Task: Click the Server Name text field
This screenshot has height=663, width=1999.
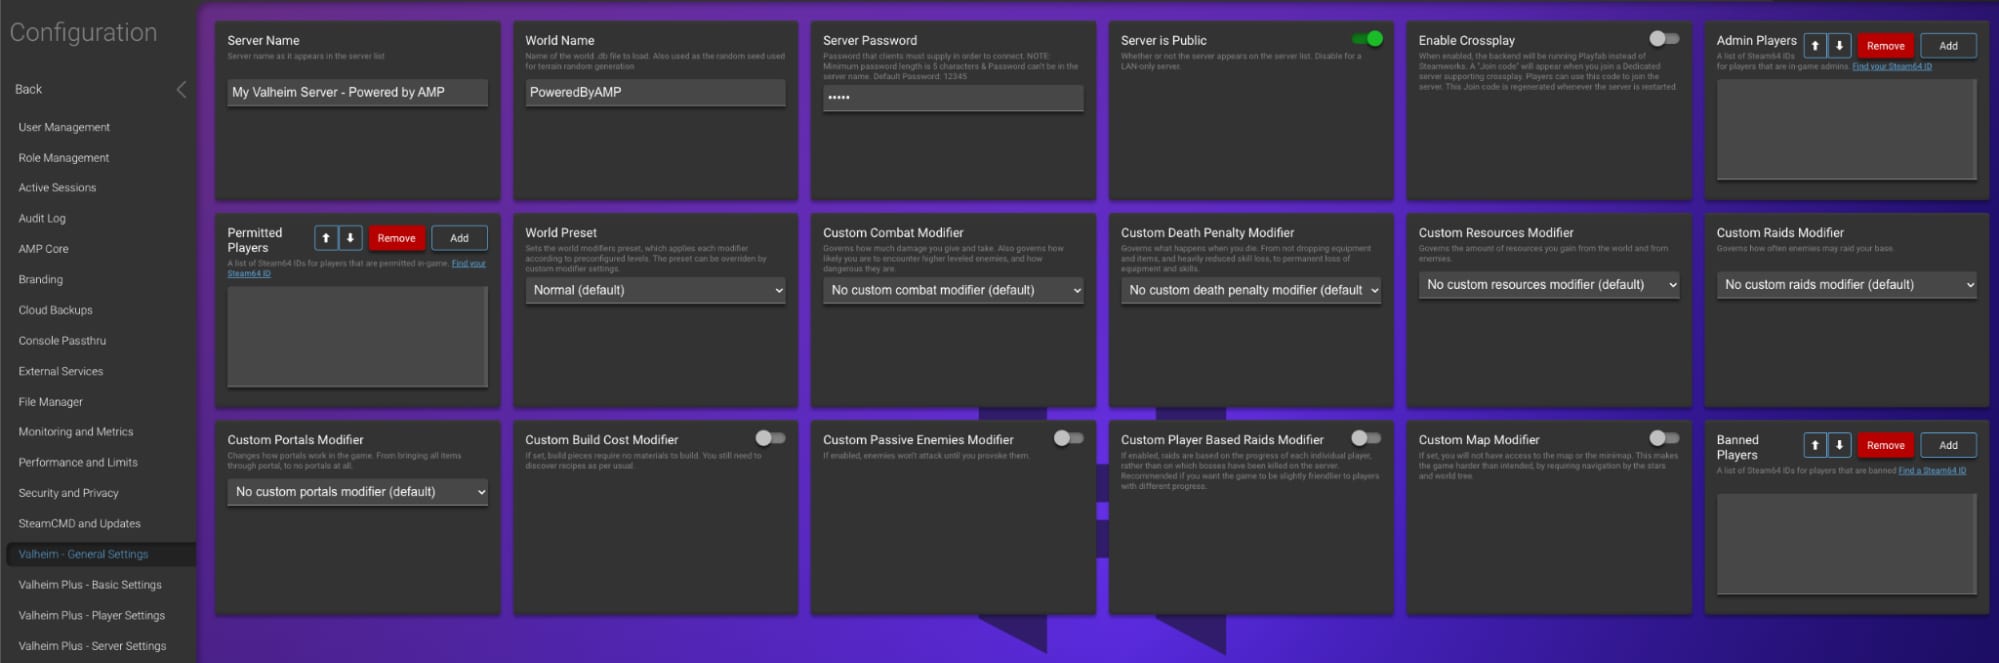Action: tap(357, 92)
